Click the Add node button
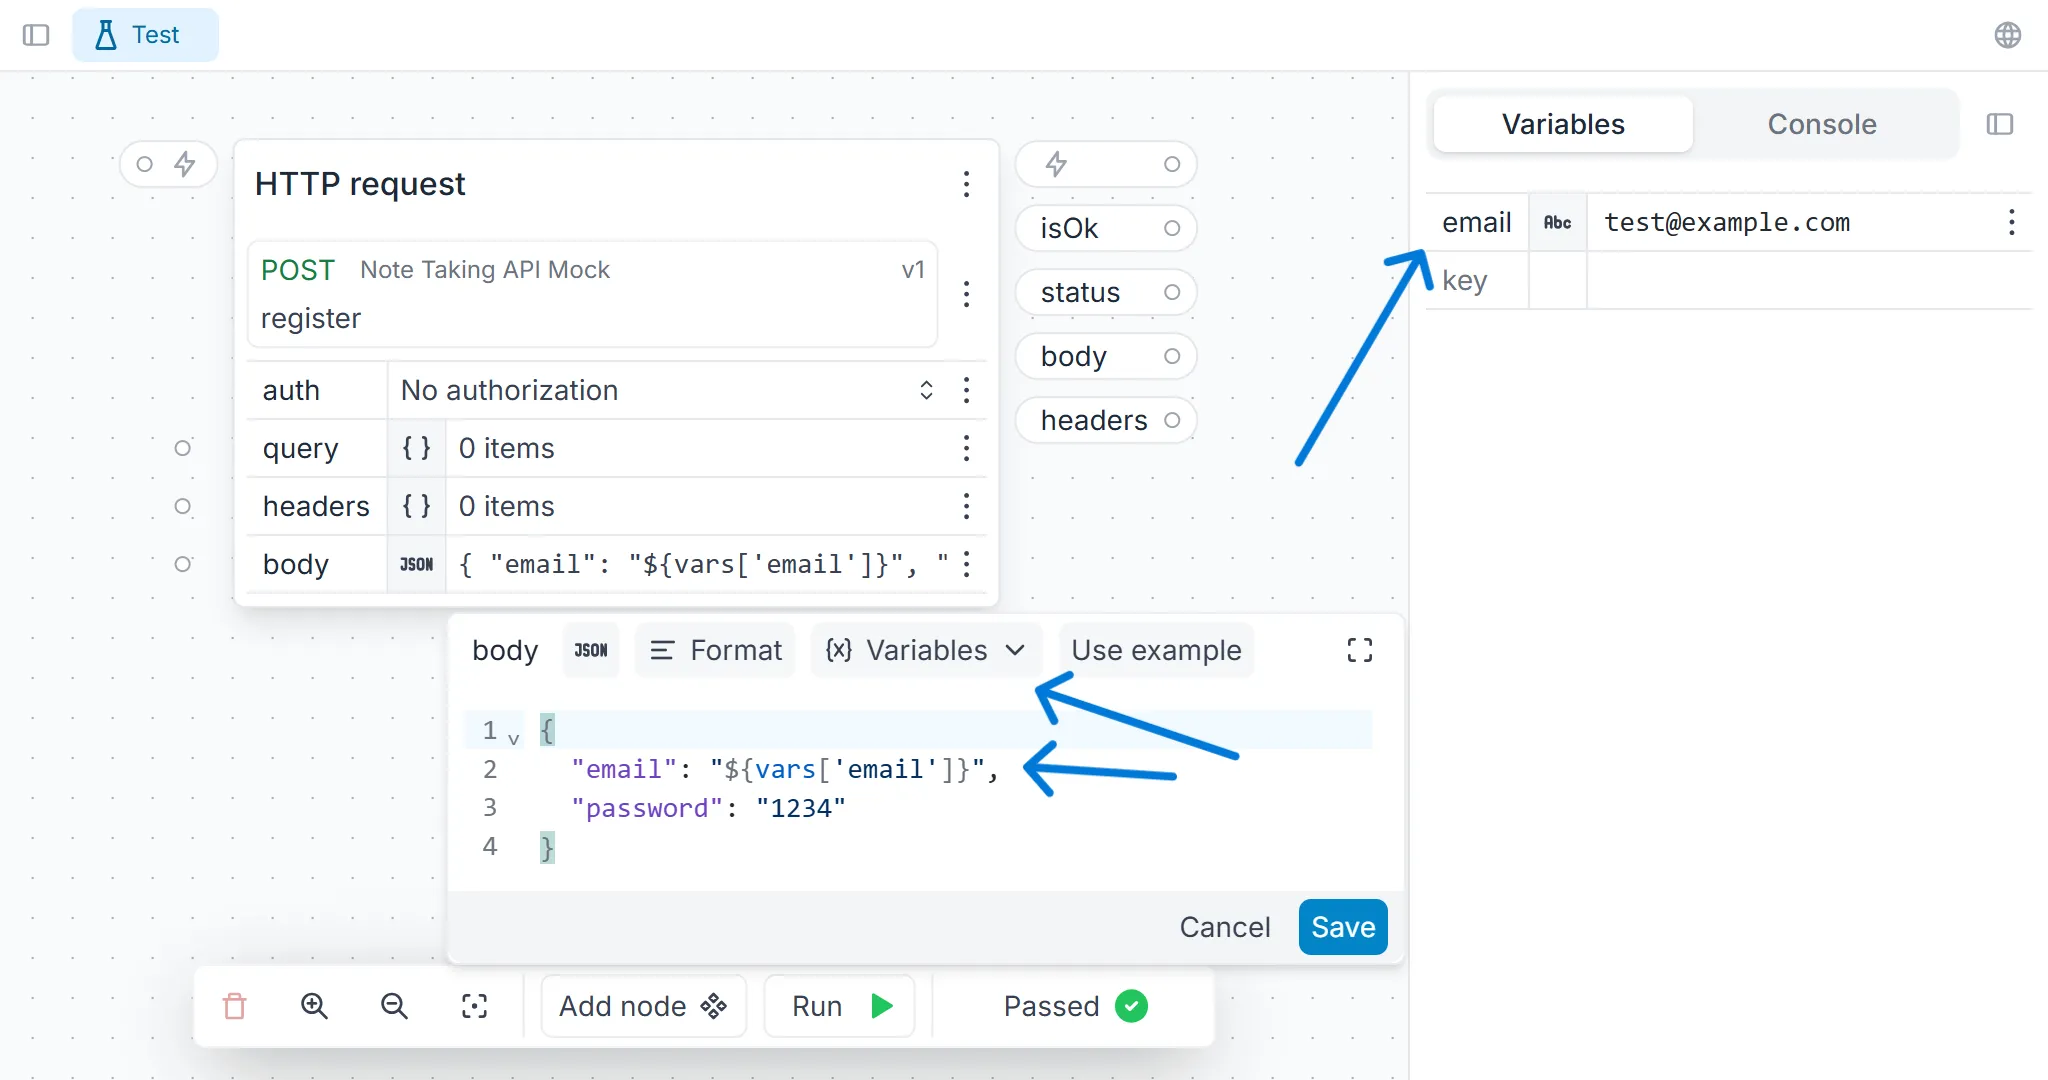This screenshot has height=1080, width=2048. click(x=643, y=1006)
